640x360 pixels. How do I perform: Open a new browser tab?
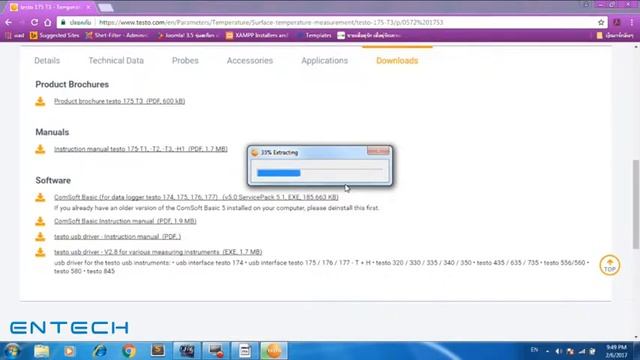[x=106, y=7]
